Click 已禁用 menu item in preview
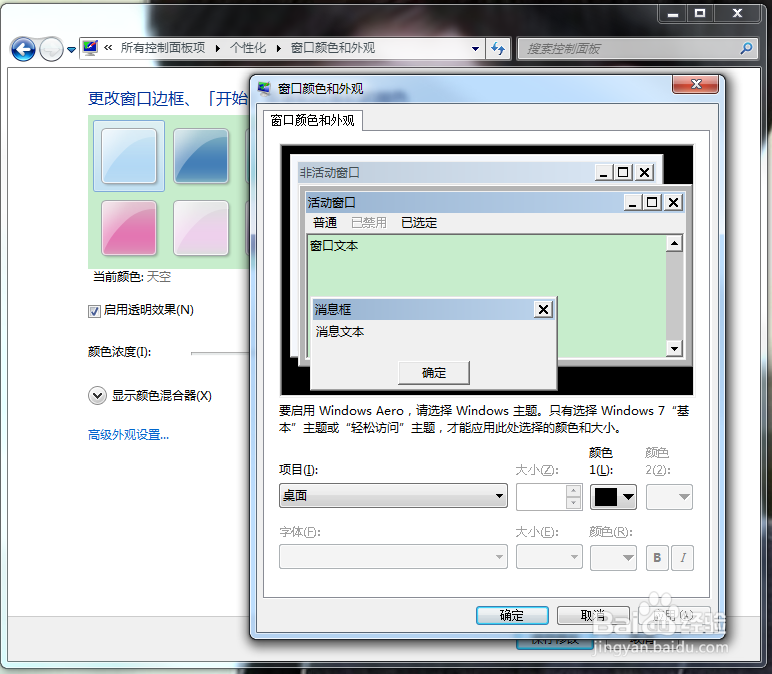Screen dimensions: 772x674 [x=369, y=223]
